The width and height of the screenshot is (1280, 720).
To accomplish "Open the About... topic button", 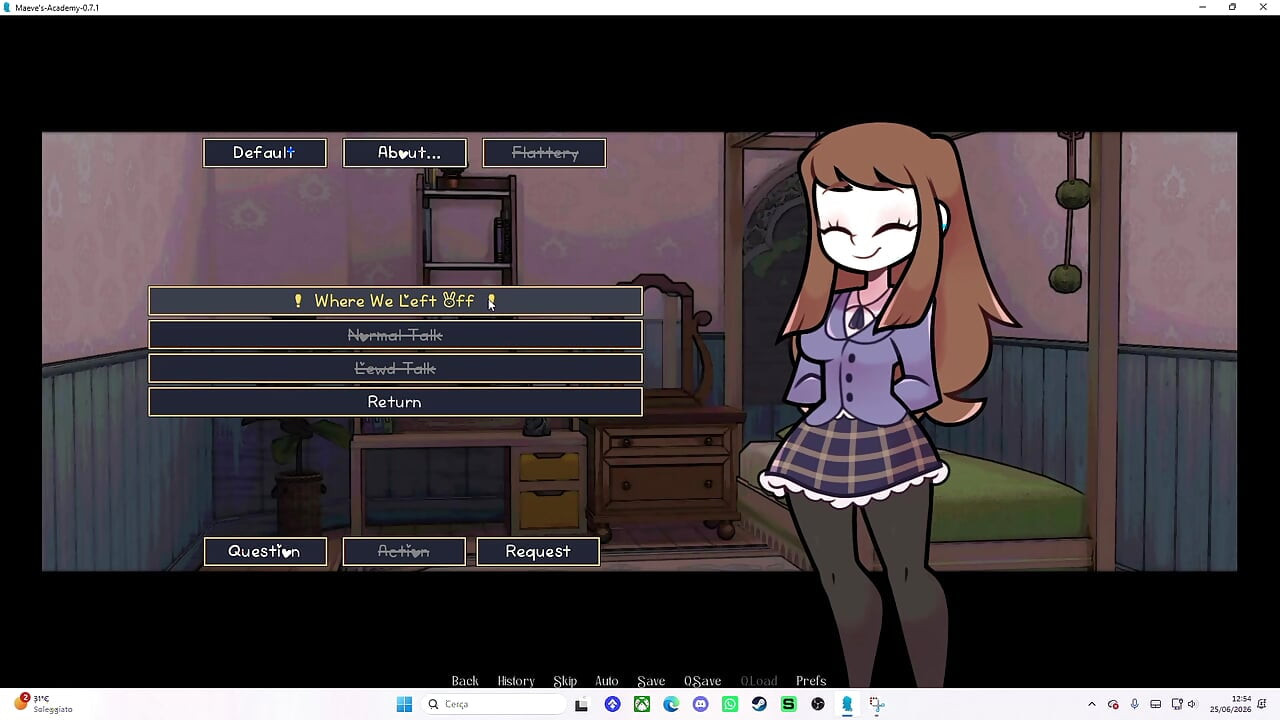I will (405, 153).
